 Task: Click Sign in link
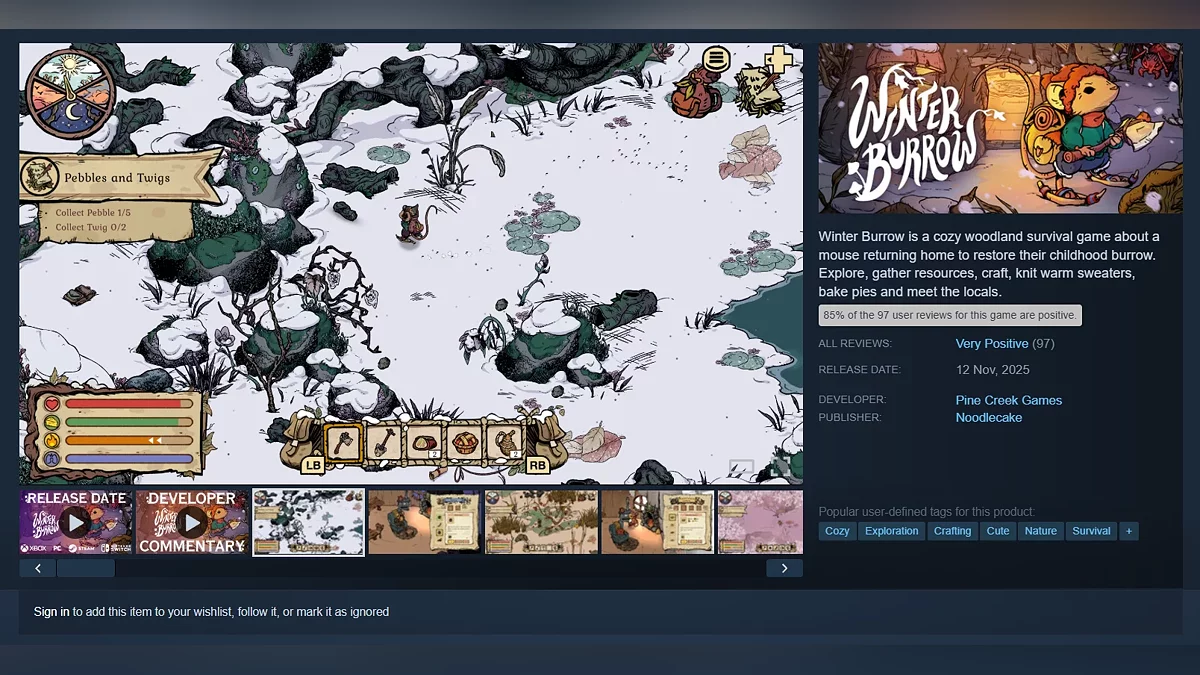[52, 612]
